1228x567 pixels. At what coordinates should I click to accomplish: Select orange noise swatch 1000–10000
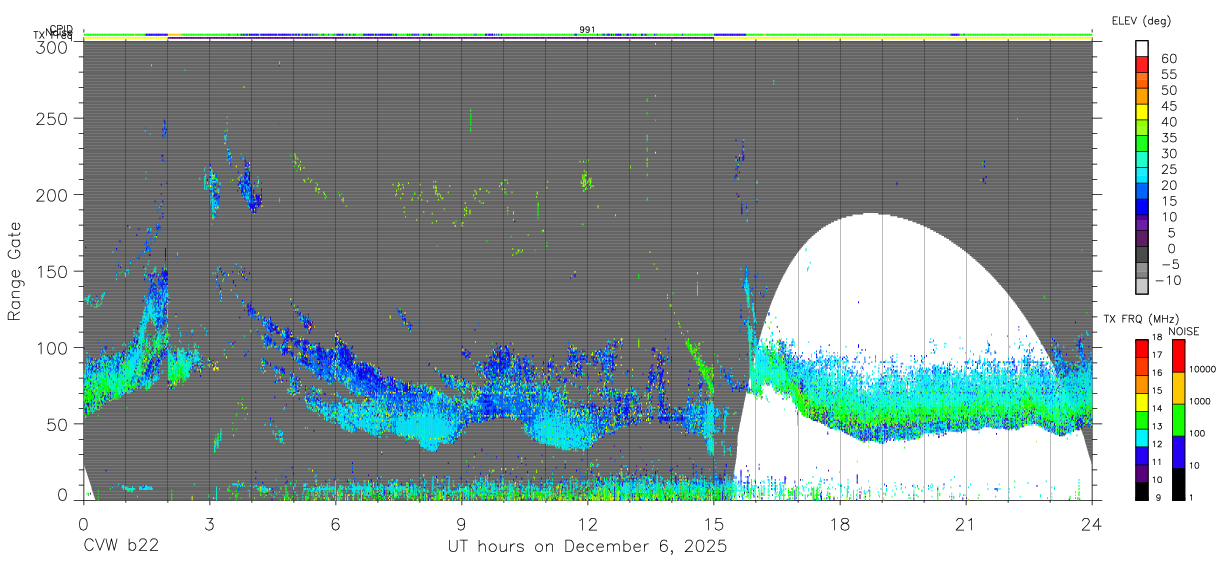coord(1178,388)
